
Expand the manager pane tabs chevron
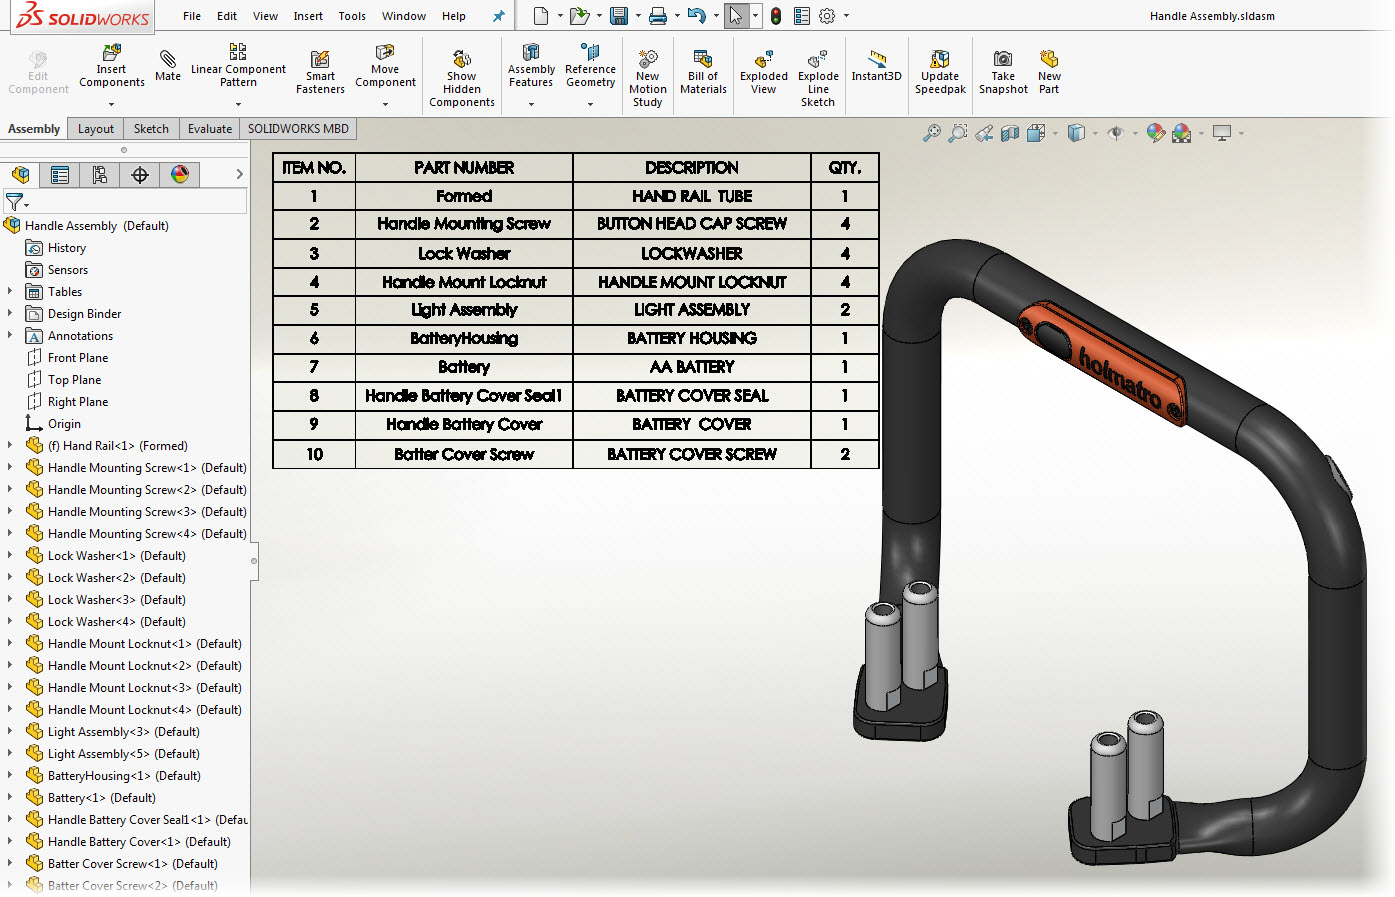coord(239,174)
